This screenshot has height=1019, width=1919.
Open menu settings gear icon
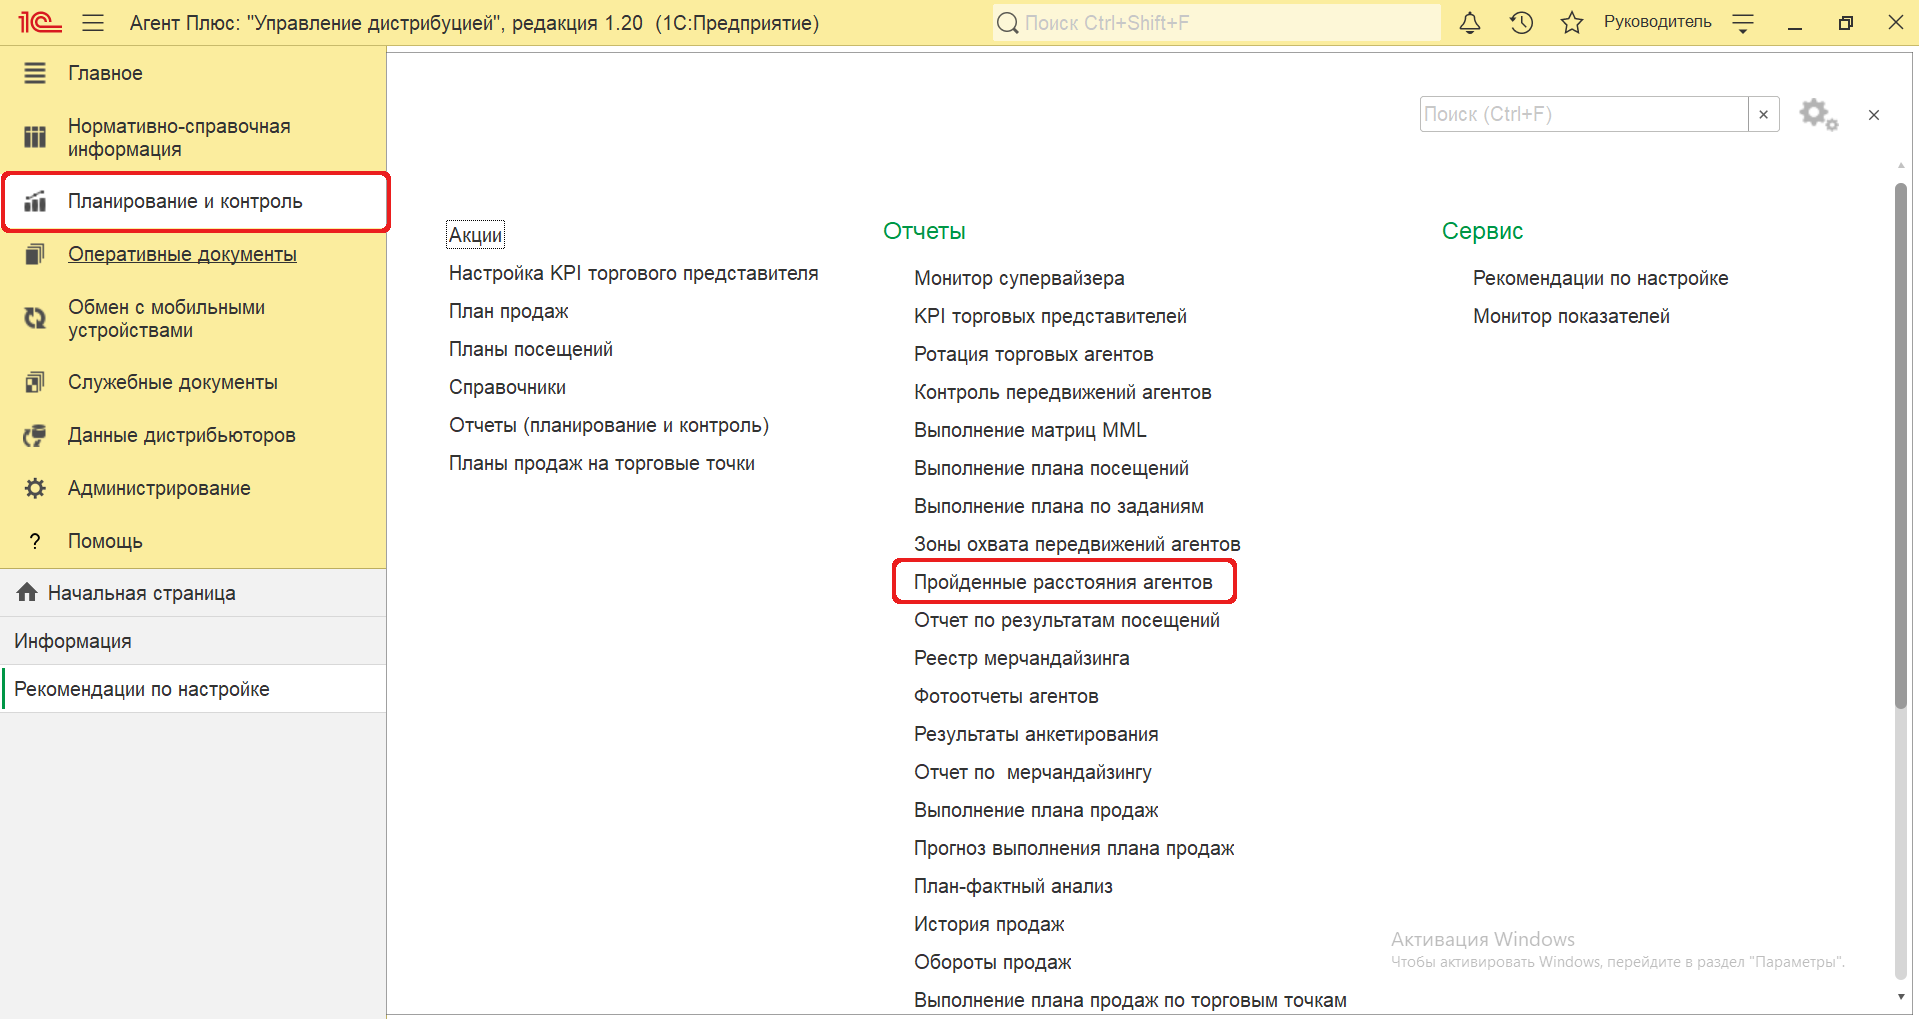(1817, 115)
